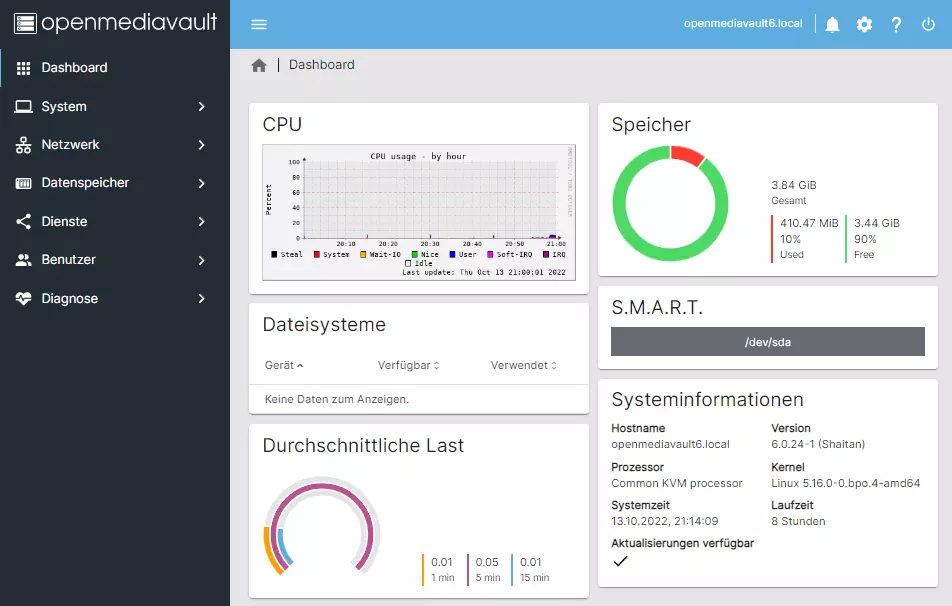This screenshot has height=606, width=952.
Task: Toggle sorting on the Verwendet column
Action: pyautogui.click(x=521, y=365)
